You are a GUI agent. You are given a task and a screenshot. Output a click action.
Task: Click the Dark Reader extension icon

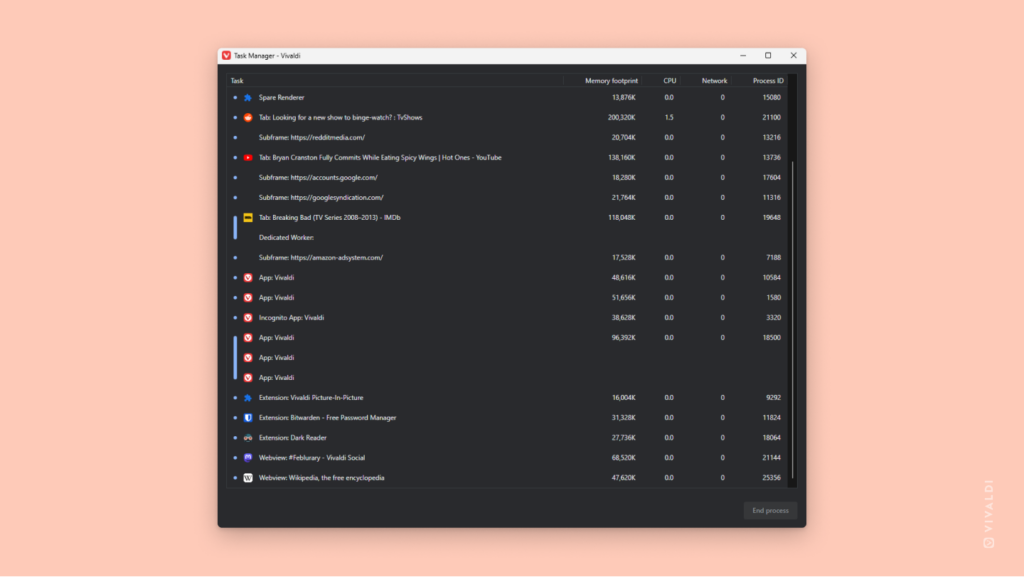coord(248,438)
